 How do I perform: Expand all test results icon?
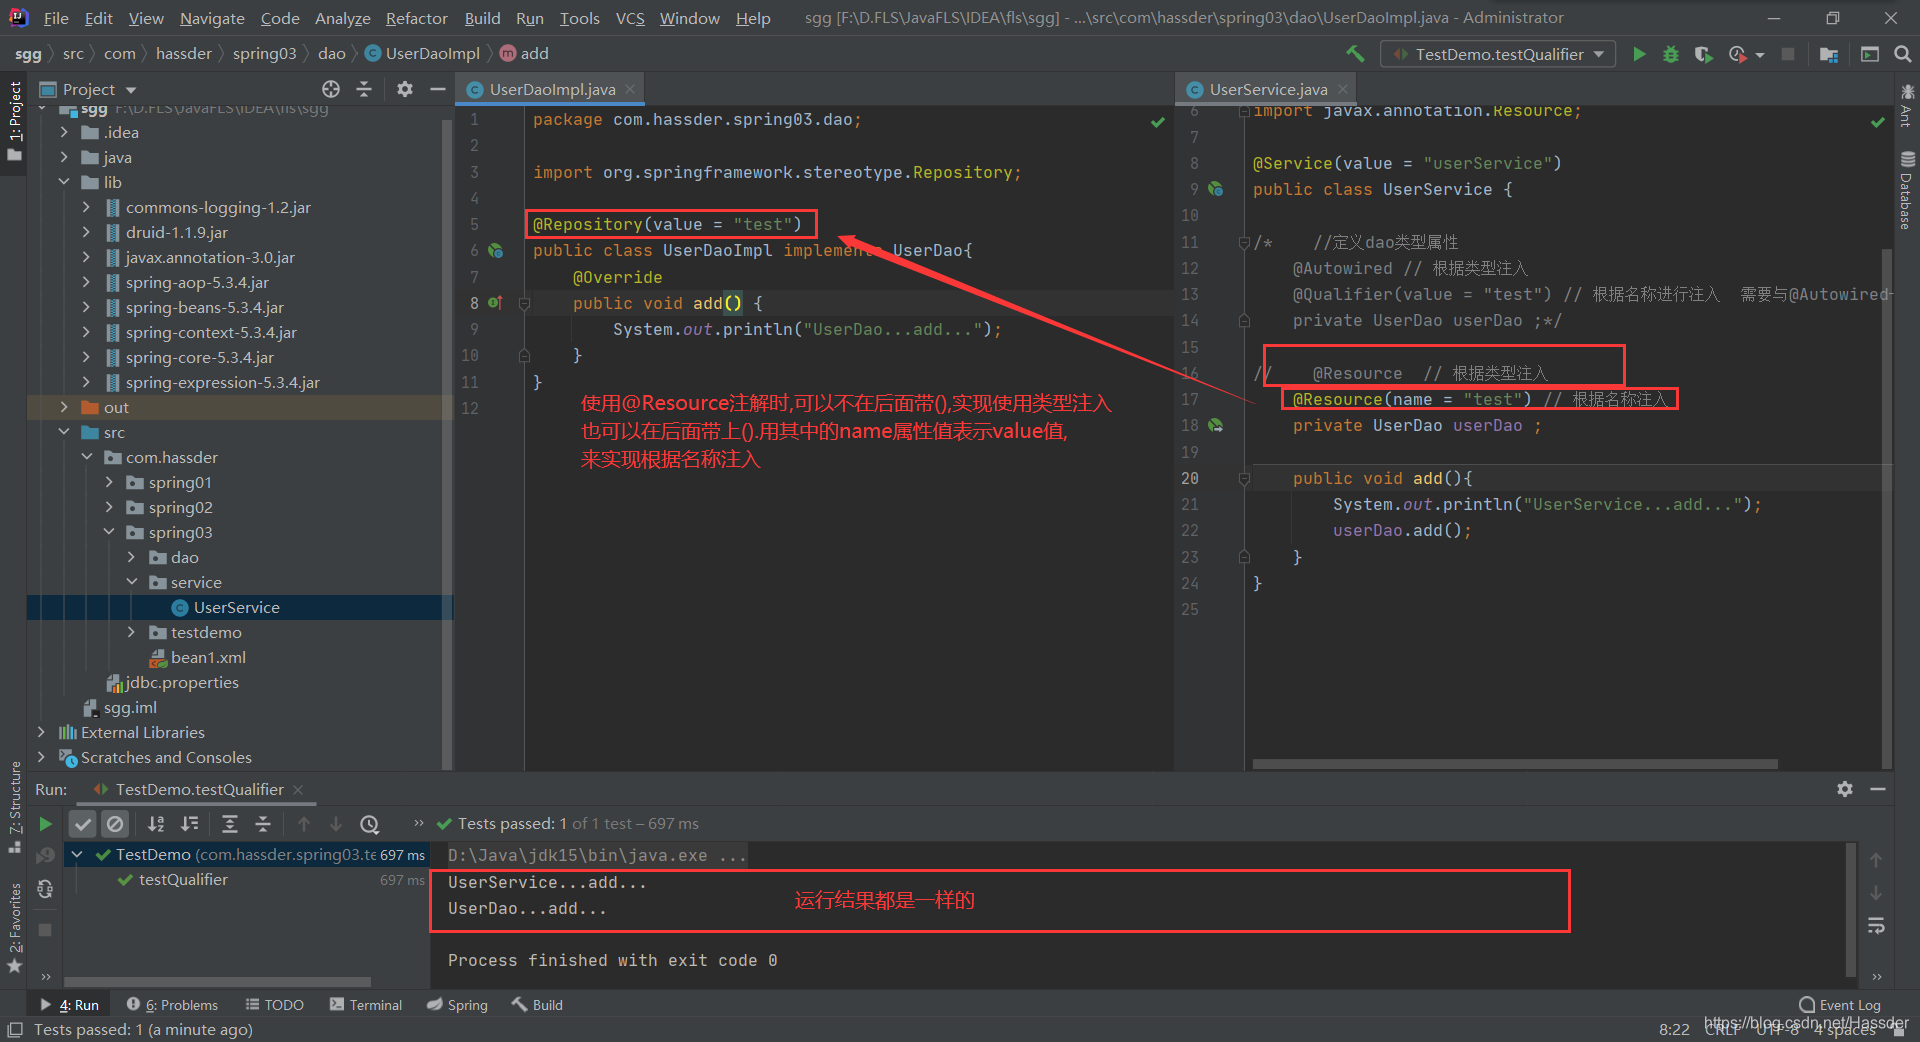tap(230, 824)
